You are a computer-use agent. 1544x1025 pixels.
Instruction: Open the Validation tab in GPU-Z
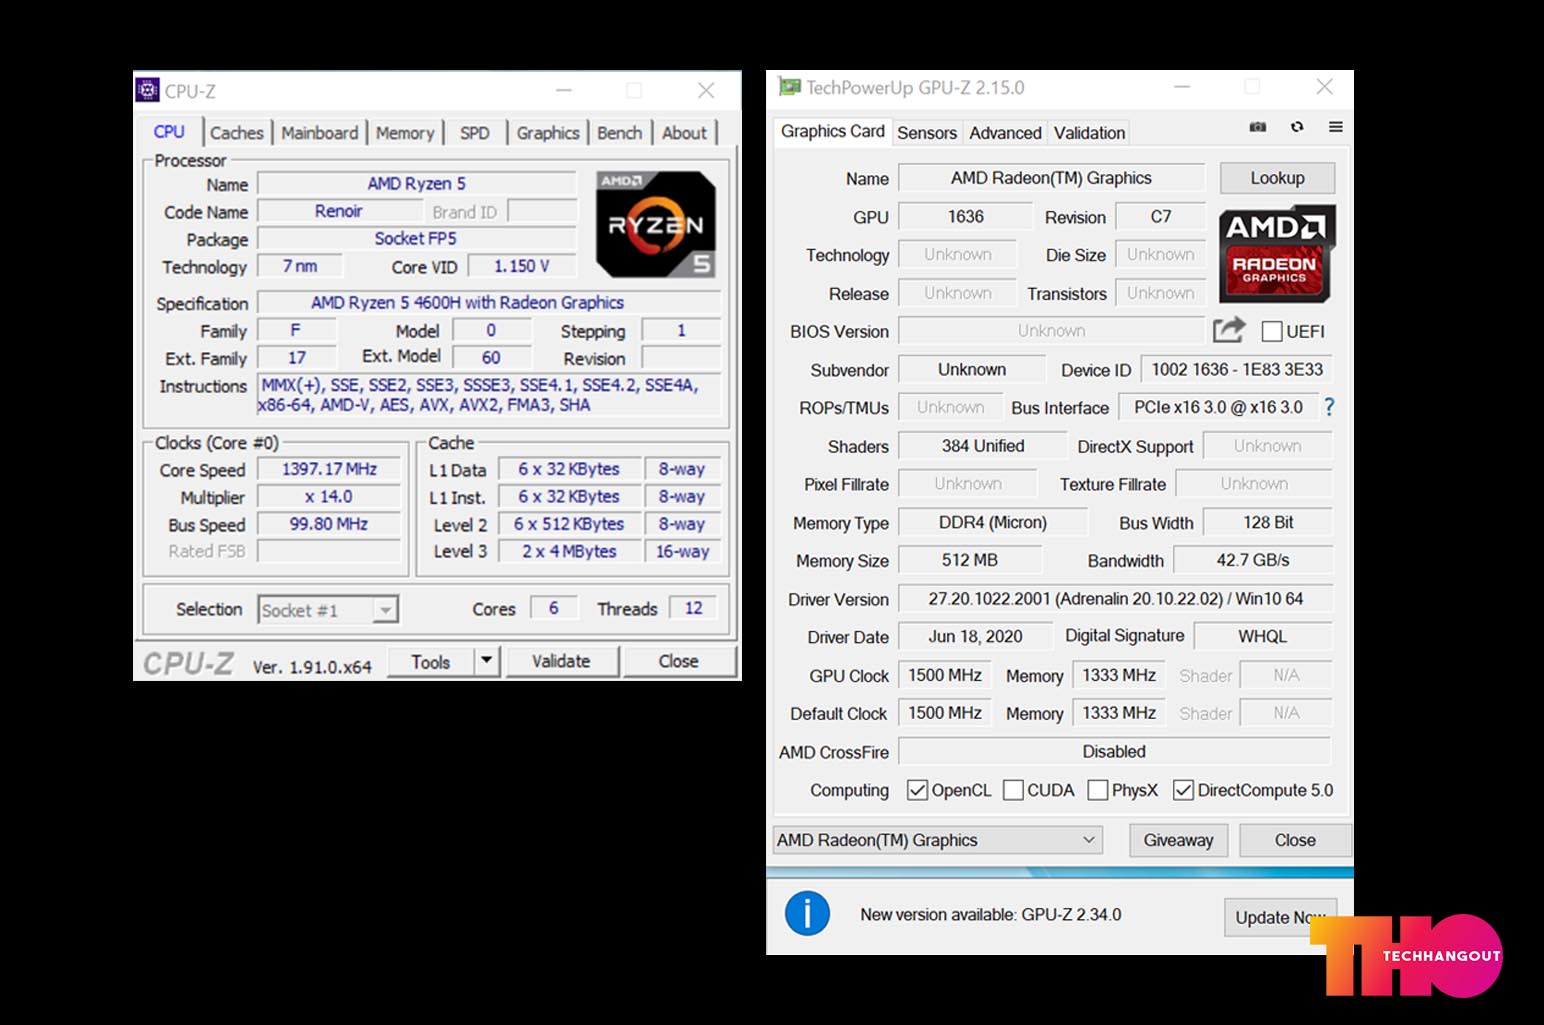point(1089,133)
